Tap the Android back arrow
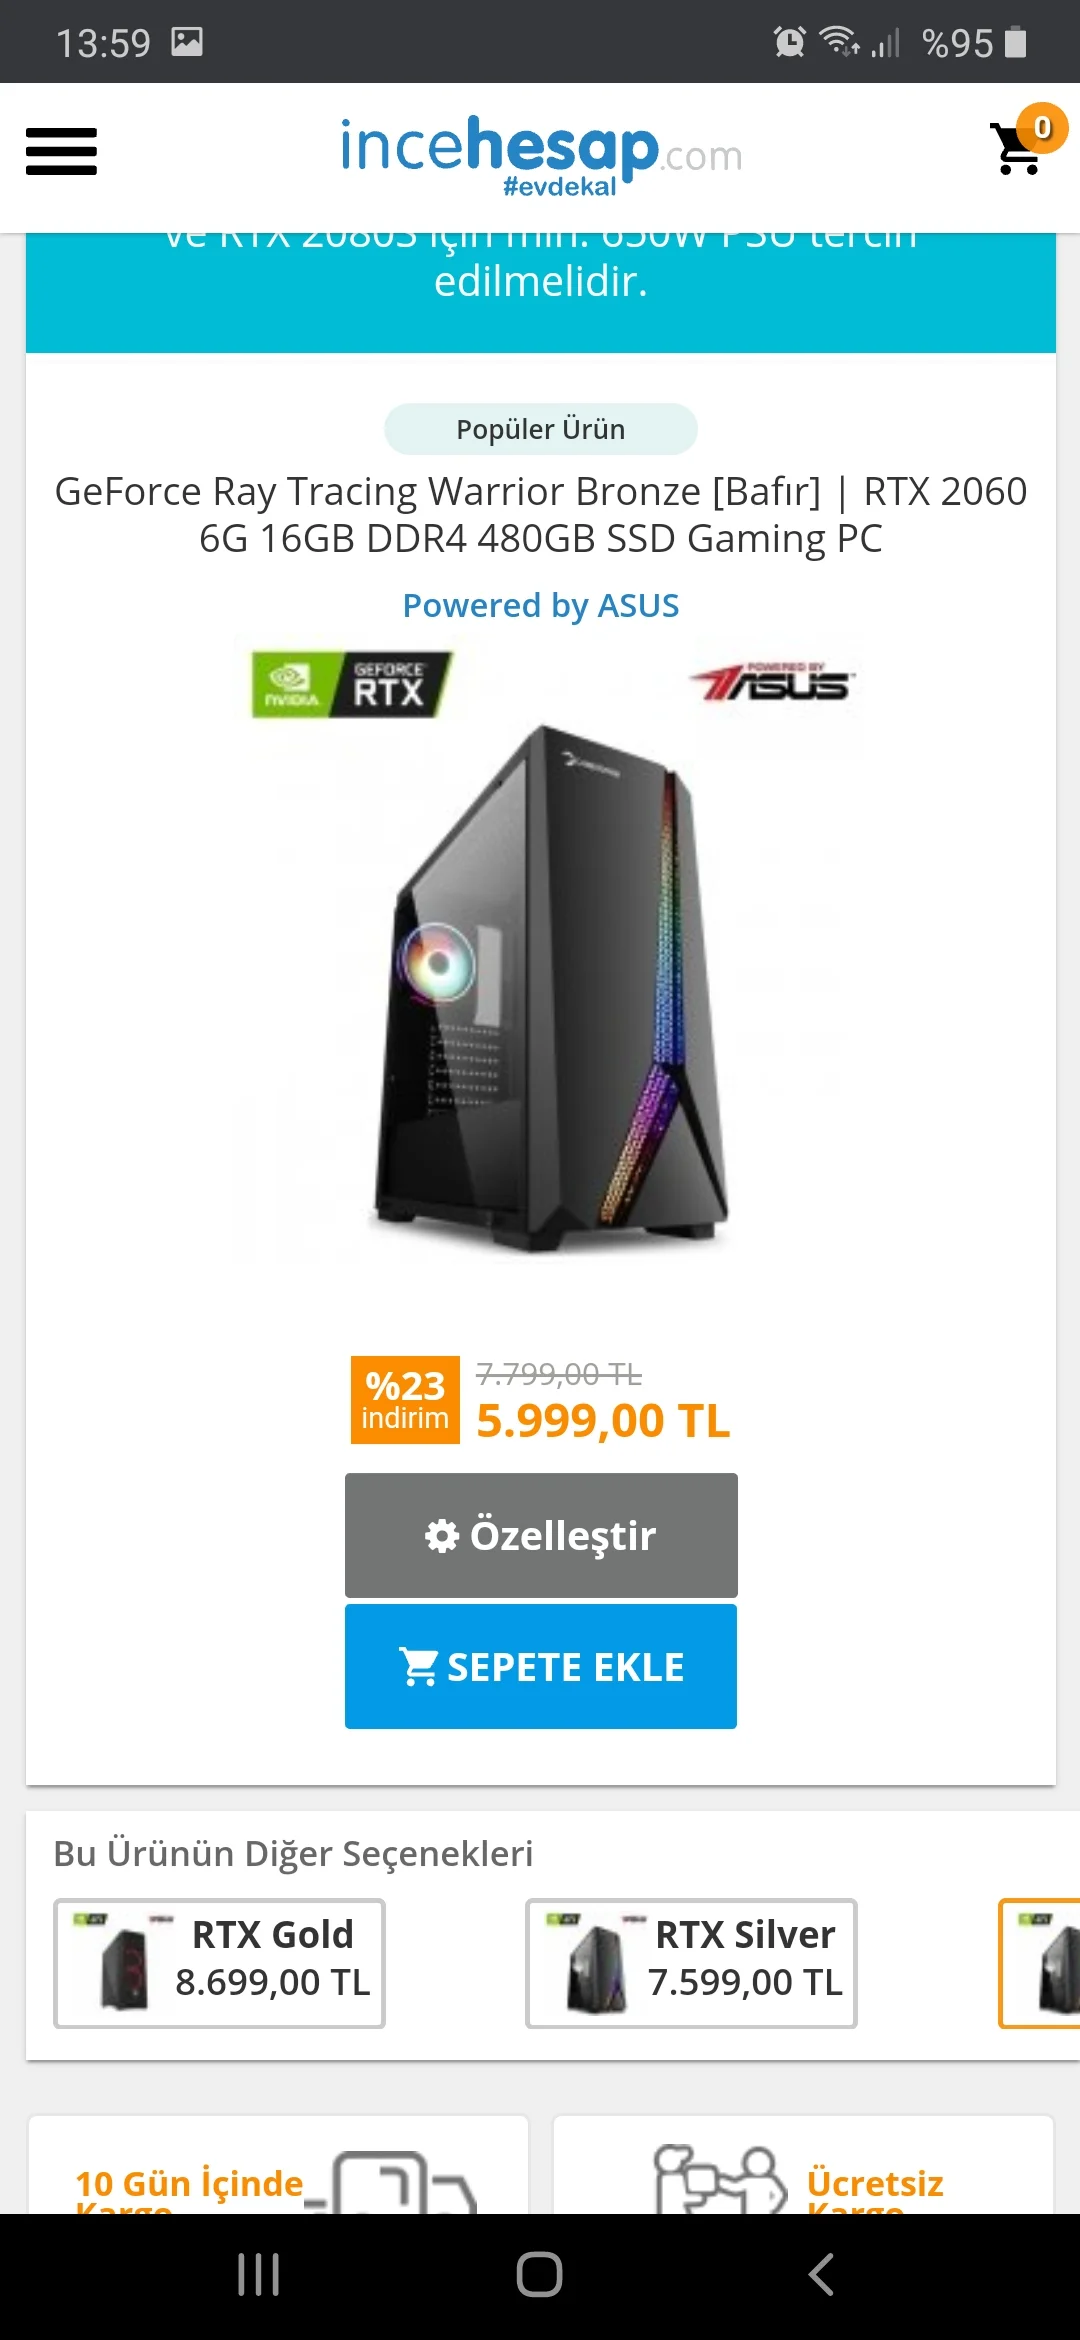Screen dimensions: 1080x2340 point(822,2275)
